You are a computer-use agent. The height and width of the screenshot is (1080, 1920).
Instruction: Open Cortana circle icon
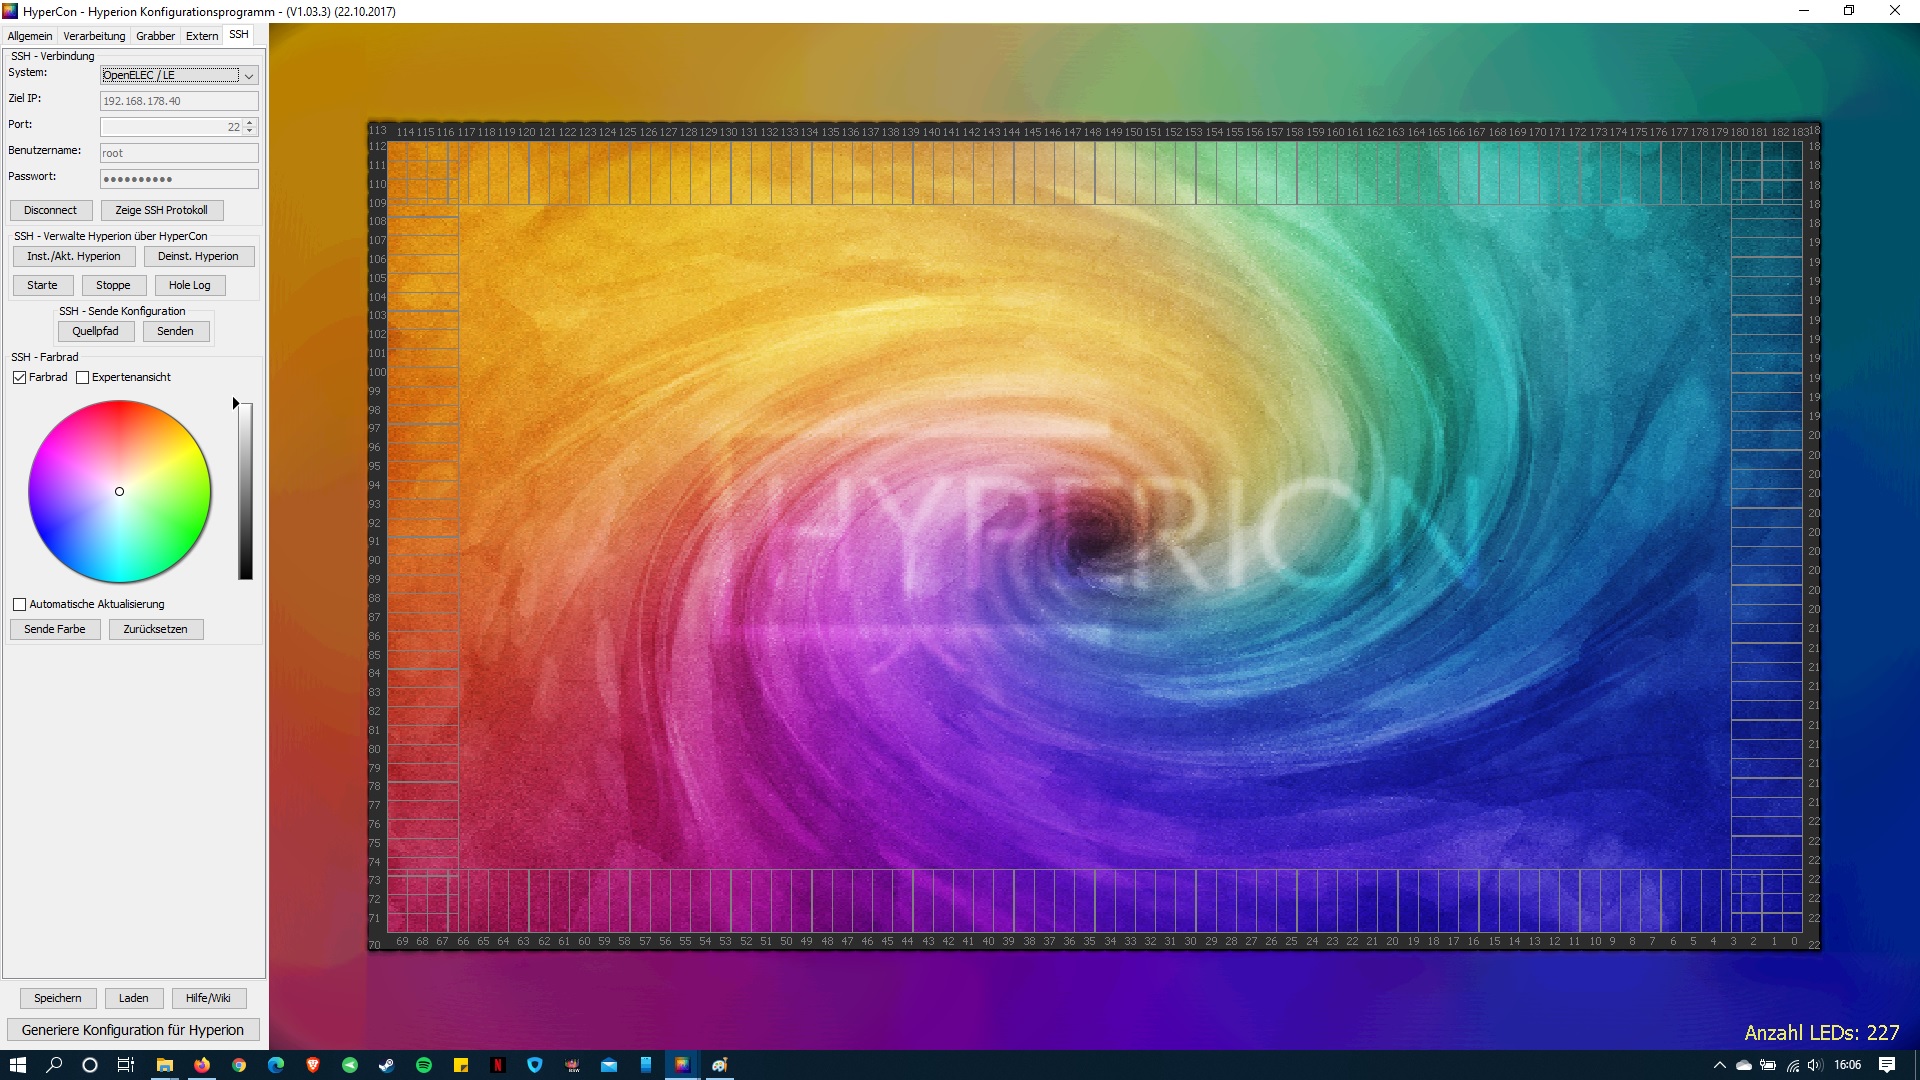point(90,1065)
